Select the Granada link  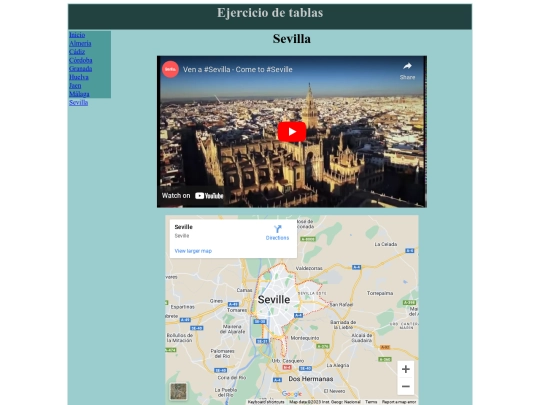81,69
